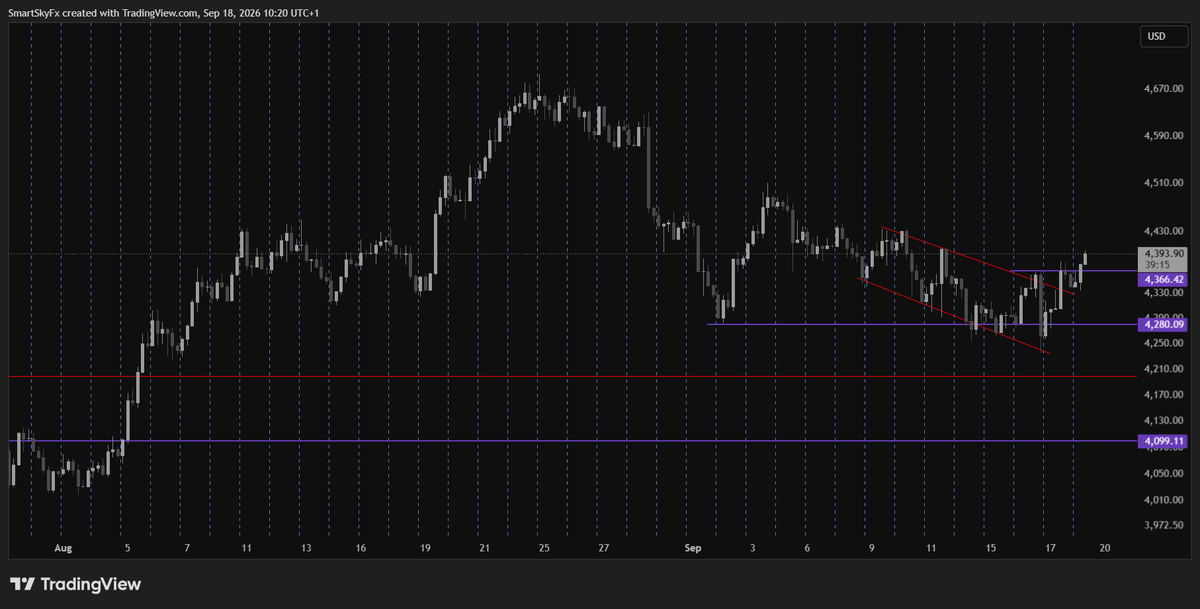1200x609 pixels.
Task: Click the 4,050.00 price axis label
Action: (x=1163, y=473)
